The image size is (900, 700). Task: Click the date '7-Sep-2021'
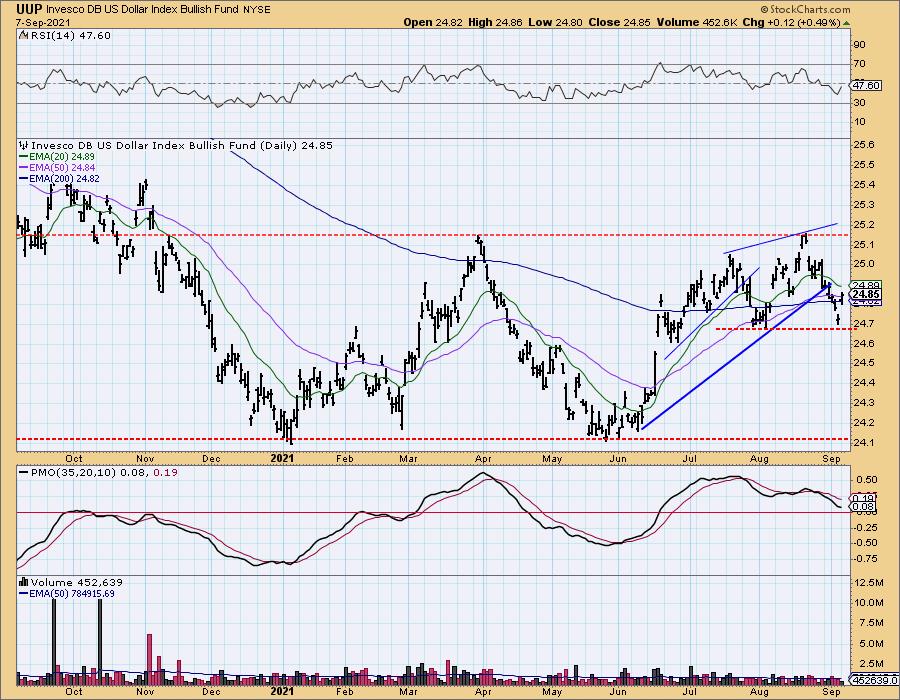click(x=43, y=23)
